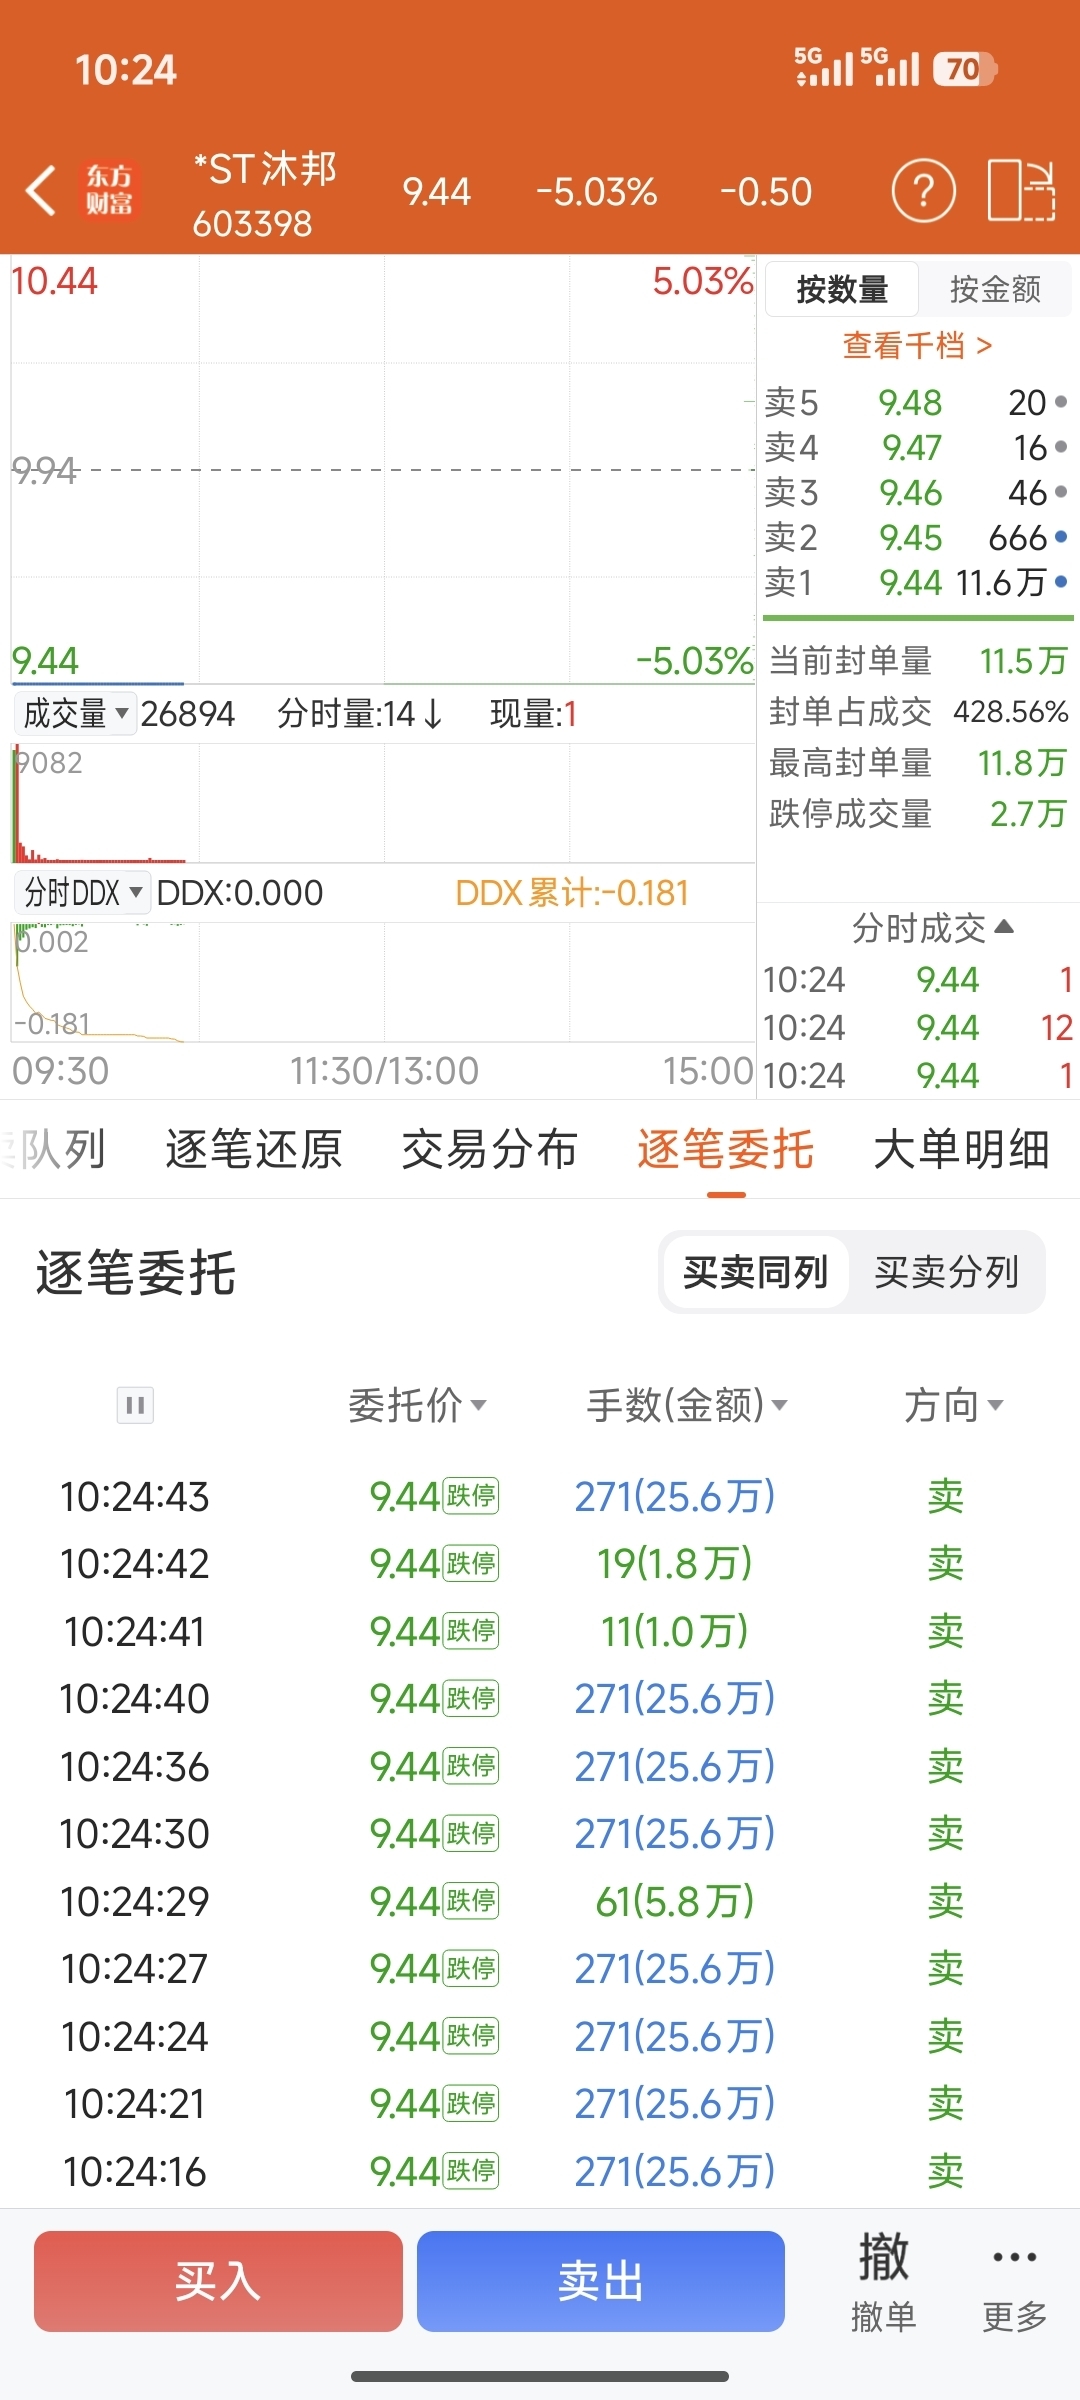Switch to 按金额 display mode
This screenshot has height=2400, width=1080.
(x=995, y=290)
